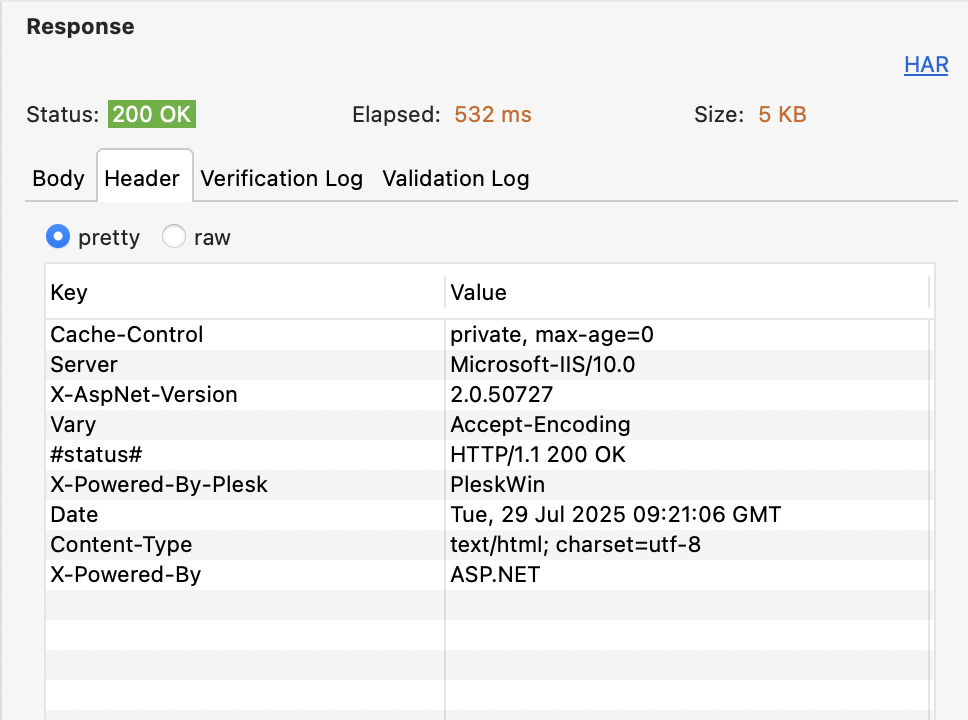Switch to the Body tab
The height and width of the screenshot is (720, 968).
click(59, 178)
